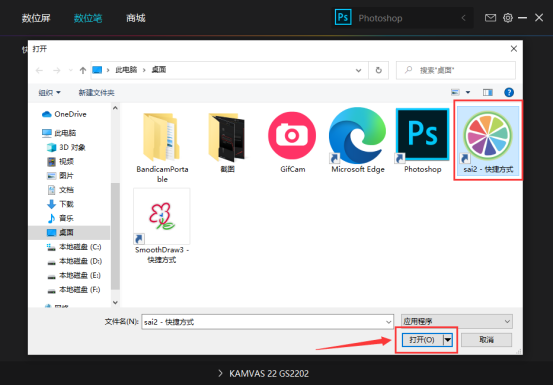This screenshot has height=386, width=554.
Task: Open 3D 对象 in the sidebar
Action: click(x=66, y=147)
